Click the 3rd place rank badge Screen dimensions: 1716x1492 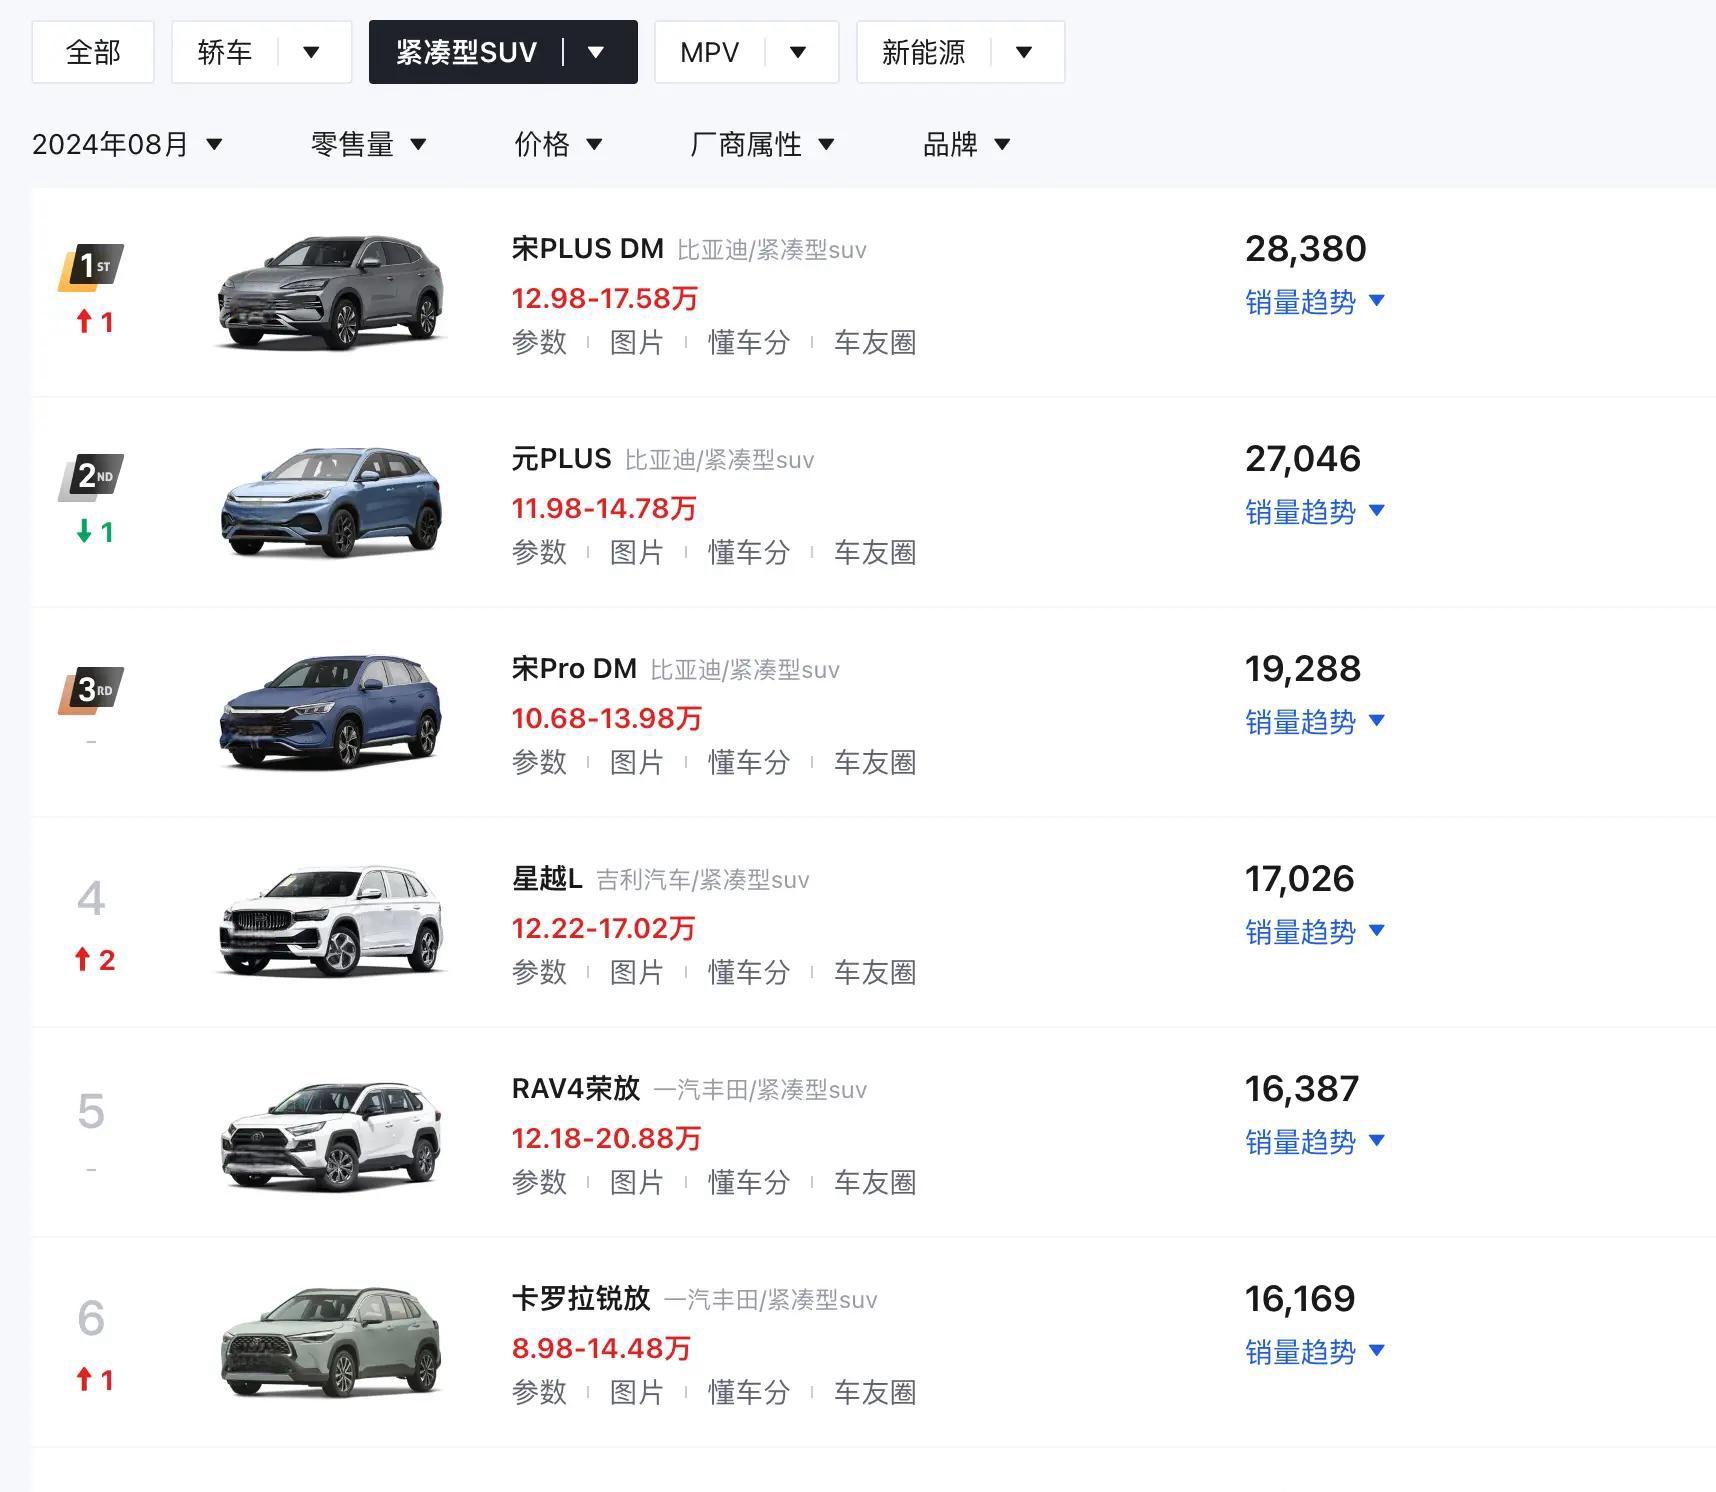[x=92, y=690]
